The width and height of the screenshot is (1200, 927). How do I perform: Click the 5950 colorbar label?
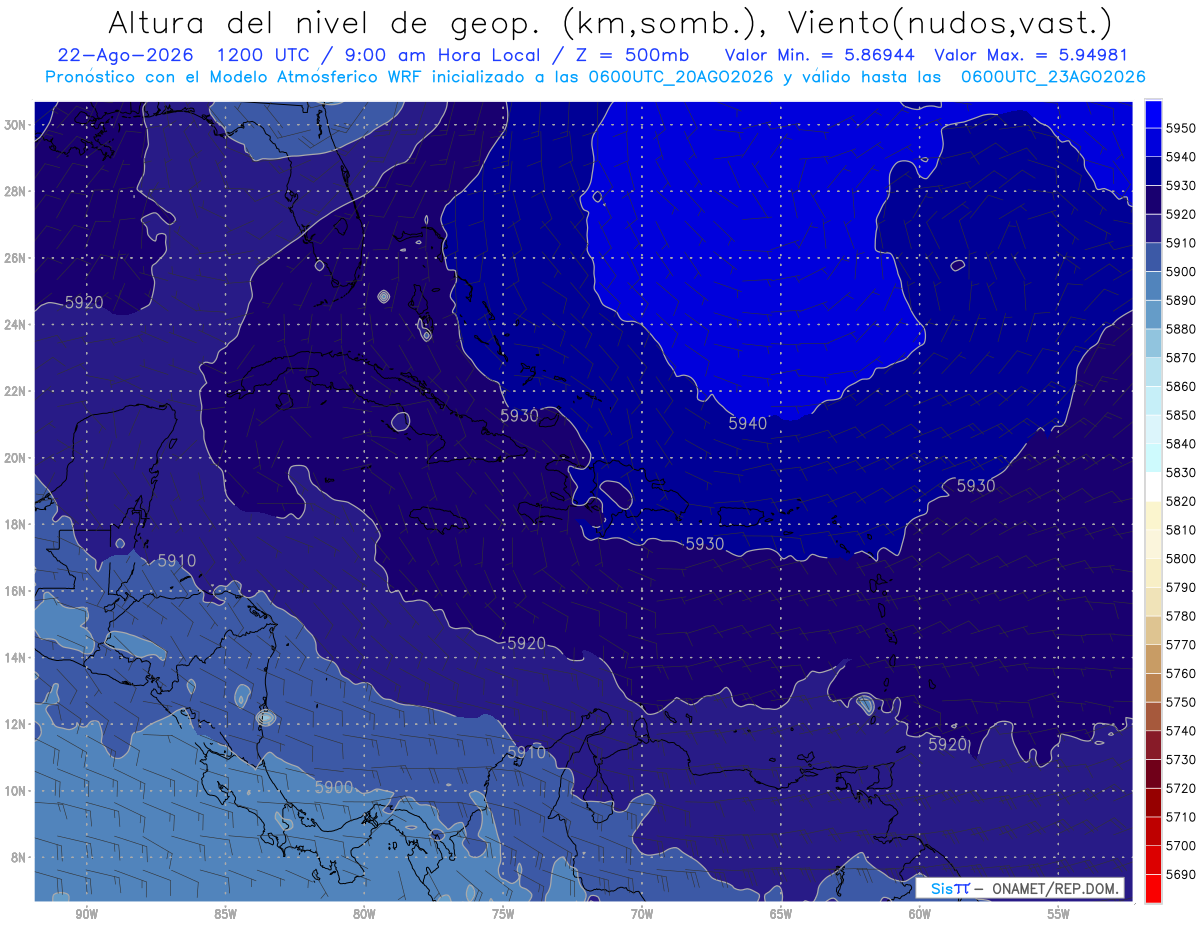1180,128
